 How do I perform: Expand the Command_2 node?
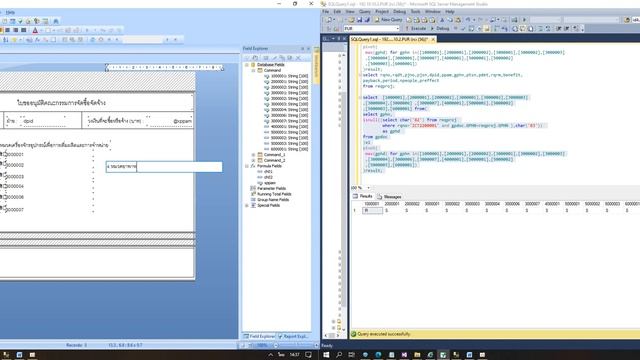[253, 160]
